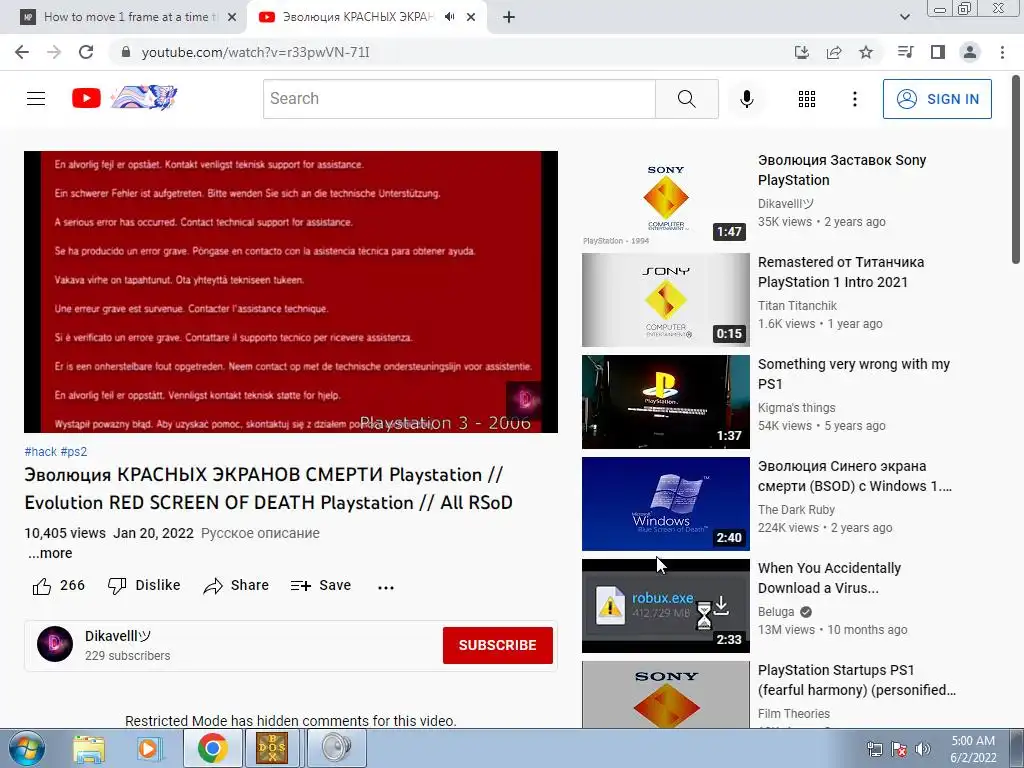Screen dimensions: 1024x768
Task: Click the #ps2 hashtag
Action: [x=74, y=451]
